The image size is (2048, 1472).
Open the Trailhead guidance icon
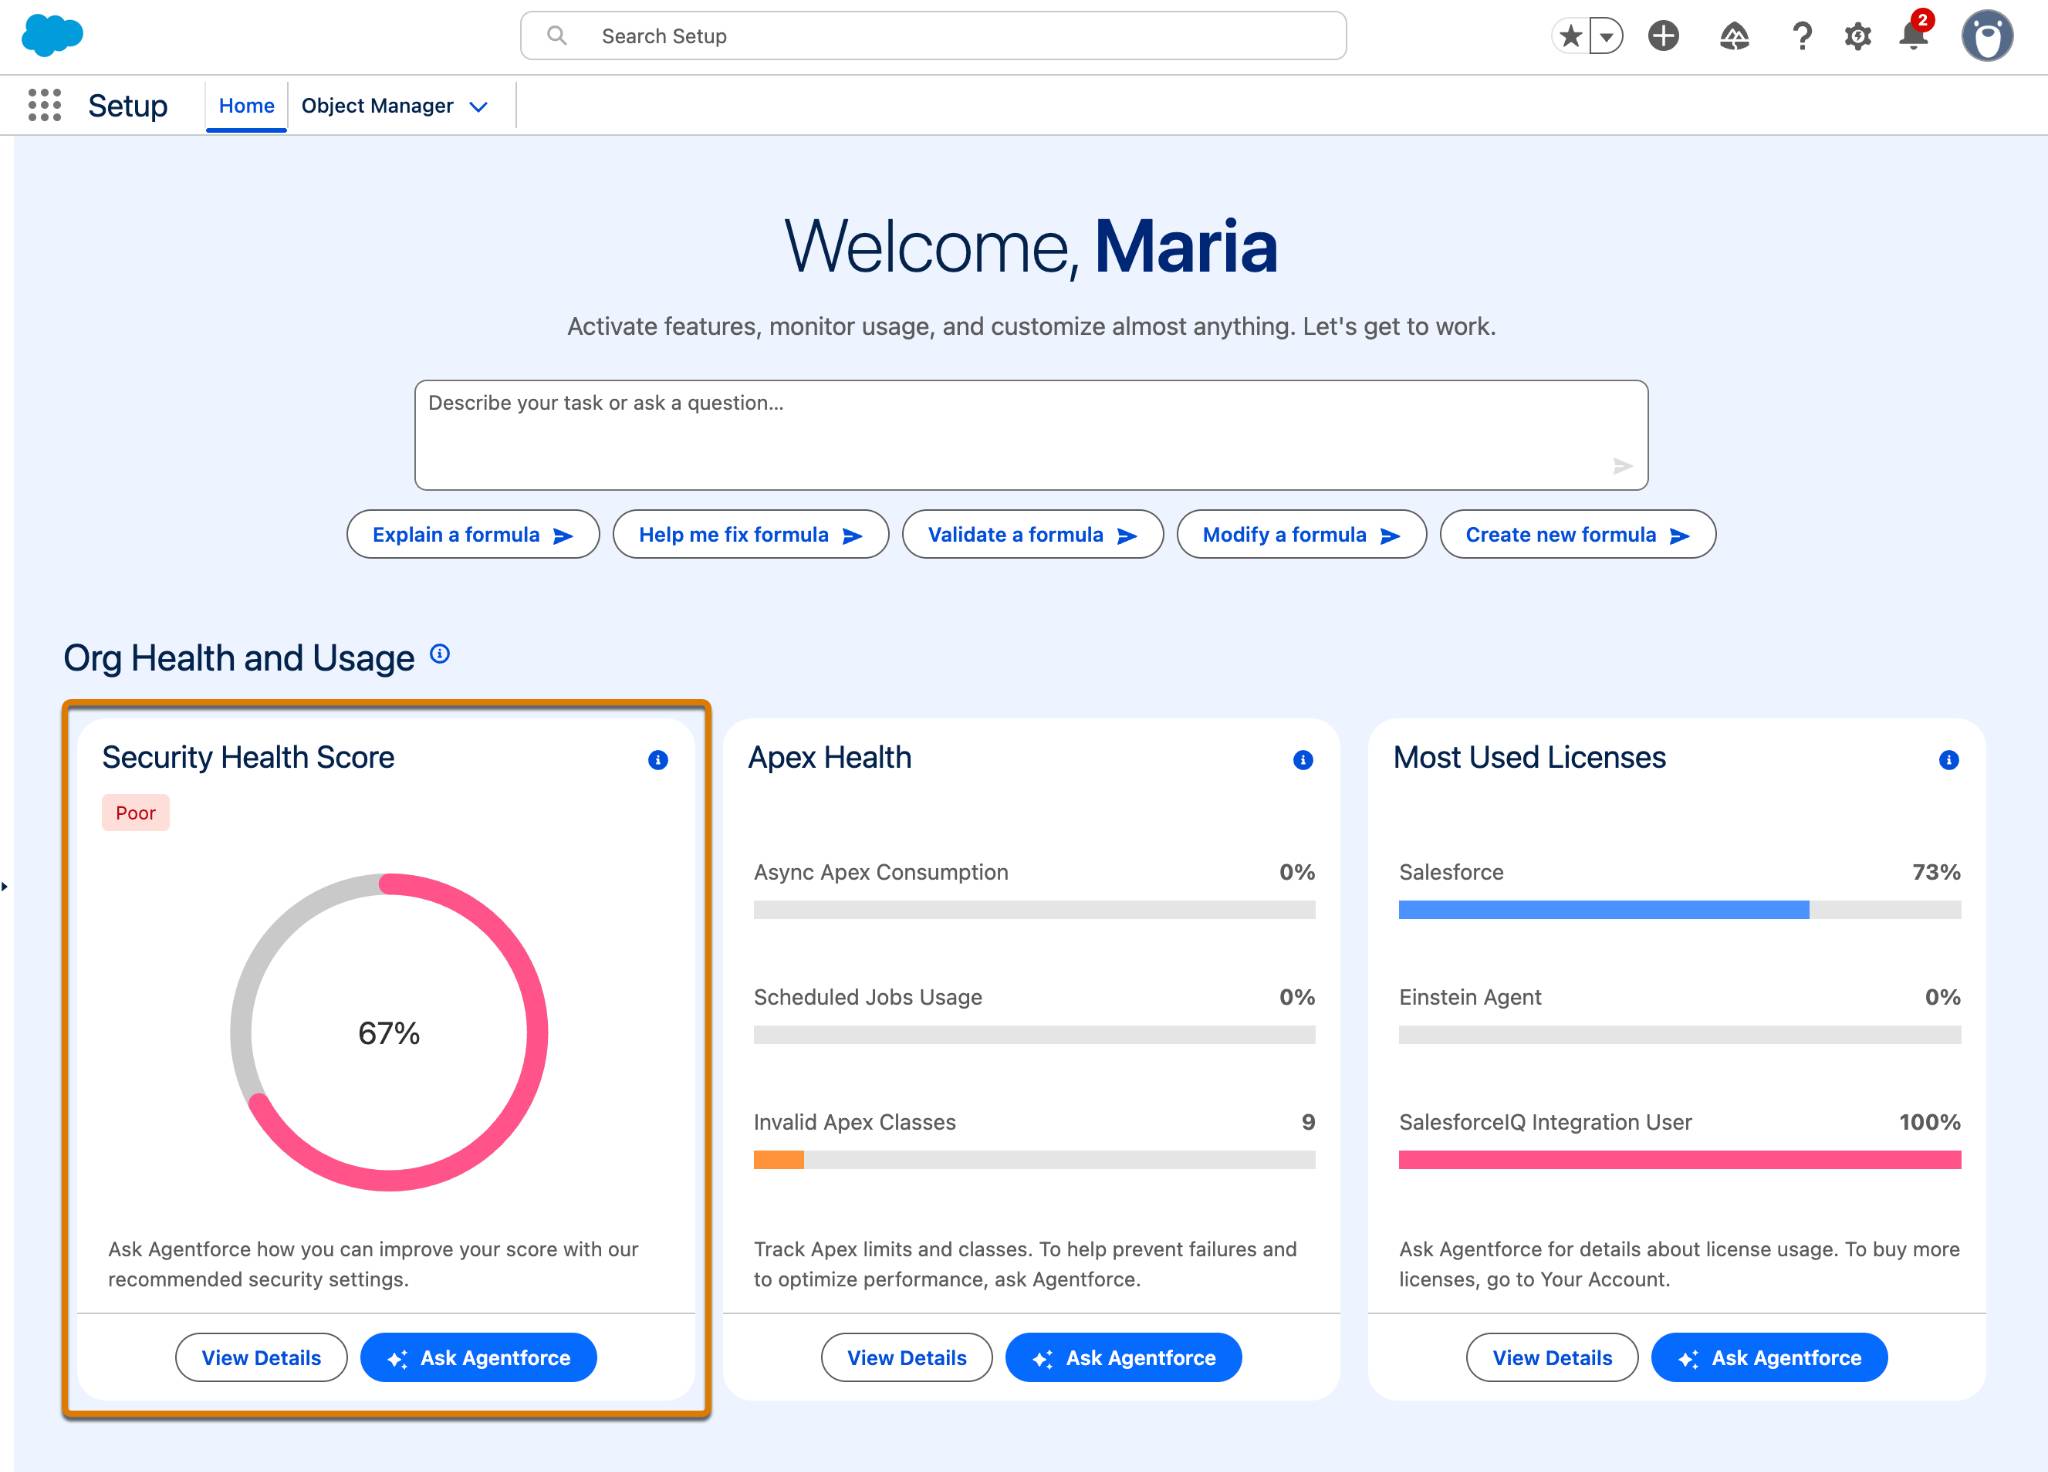click(1734, 37)
